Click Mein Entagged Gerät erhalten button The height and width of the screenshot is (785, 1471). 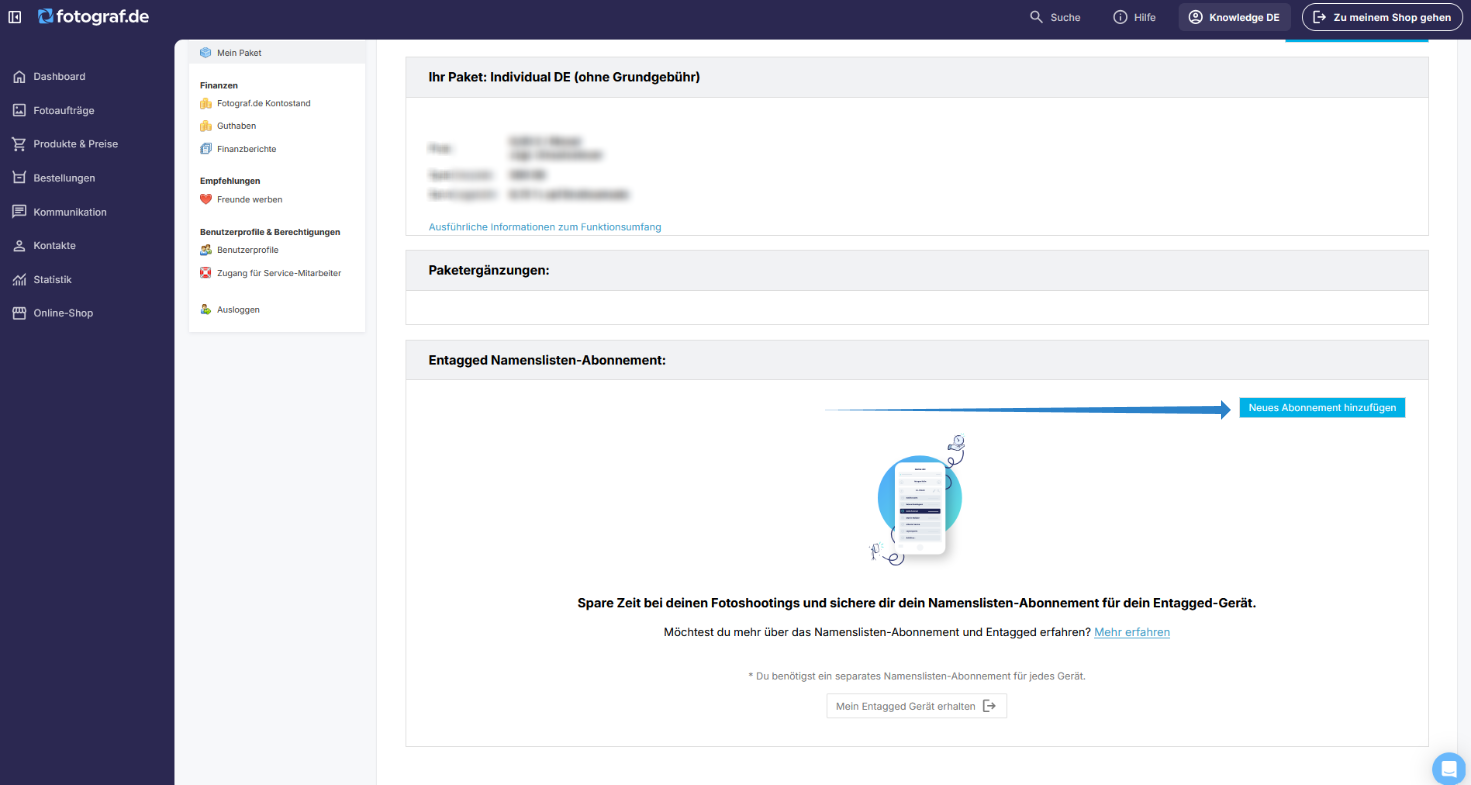[x=916, y=706]
